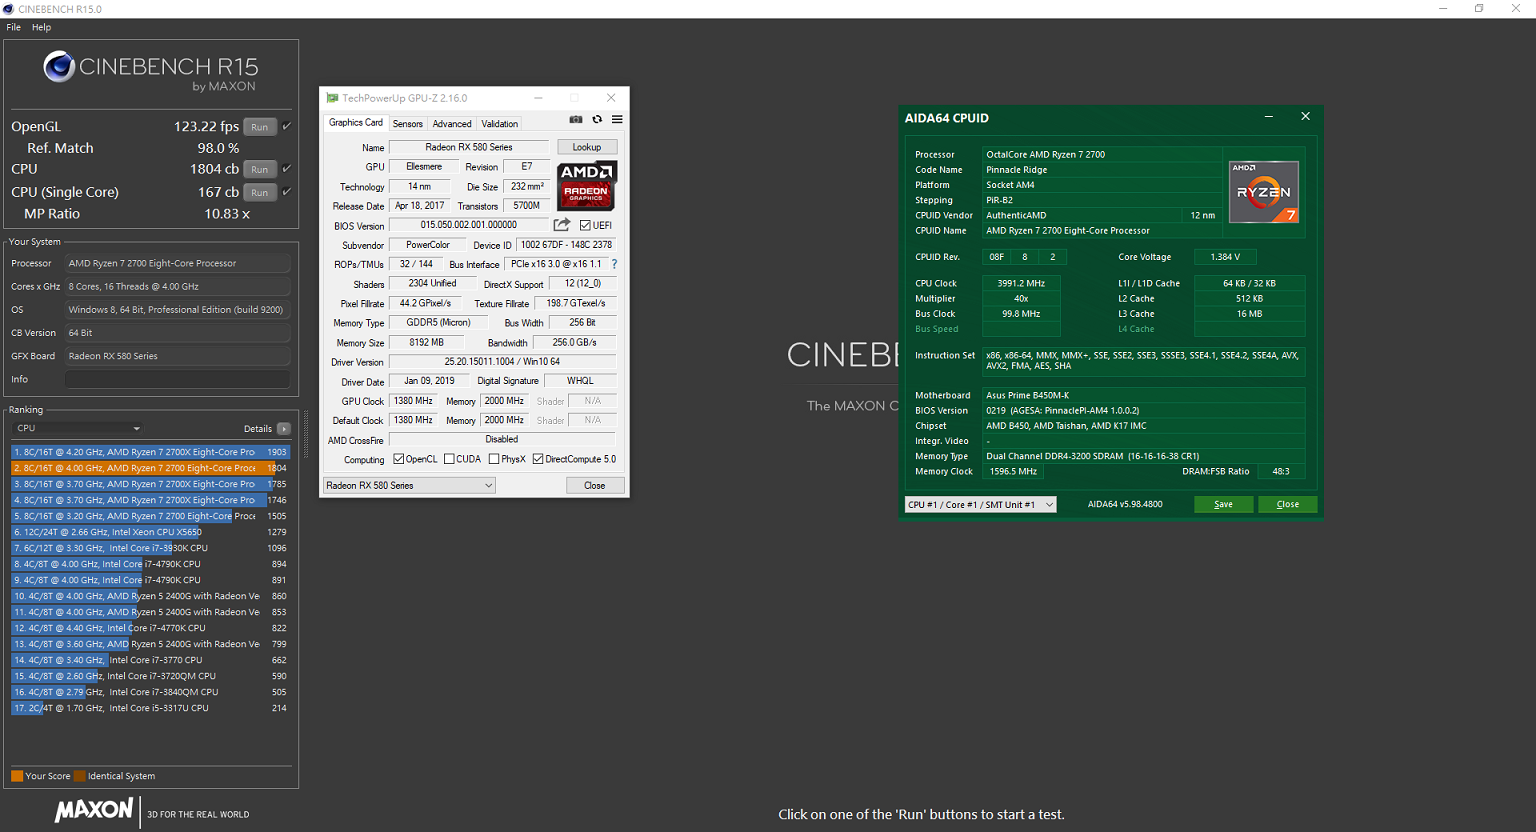Click the GPU-Z title bar app icon
1536x832 pixels.
tap(332, 98)
